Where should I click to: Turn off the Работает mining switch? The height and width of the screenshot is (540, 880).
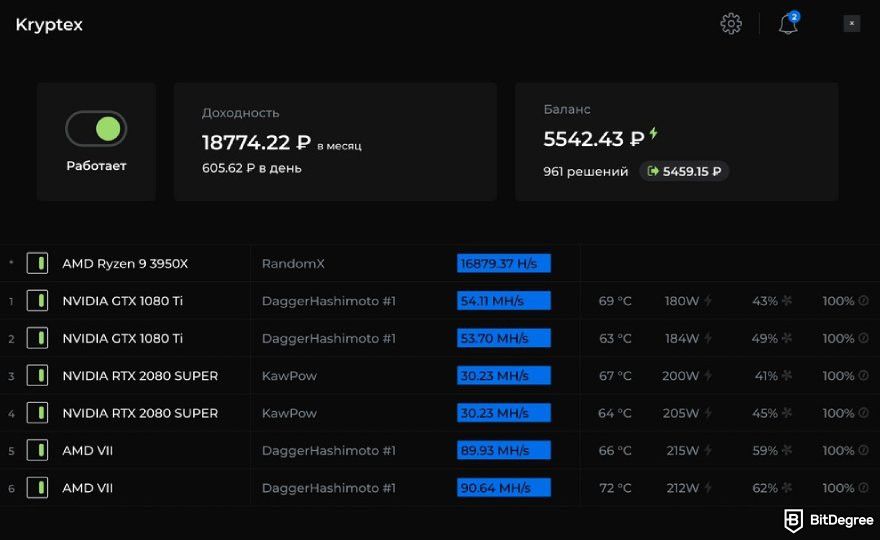click(96, 129)
